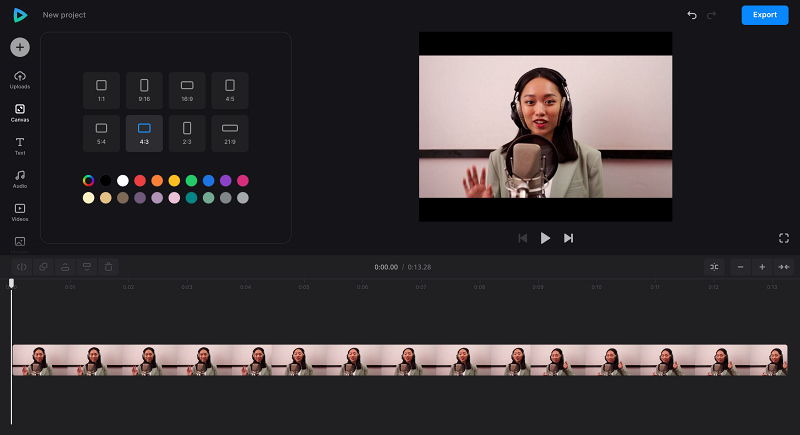
Task: Open the Videos sidebar panel
Action: (x=20, y=213)
